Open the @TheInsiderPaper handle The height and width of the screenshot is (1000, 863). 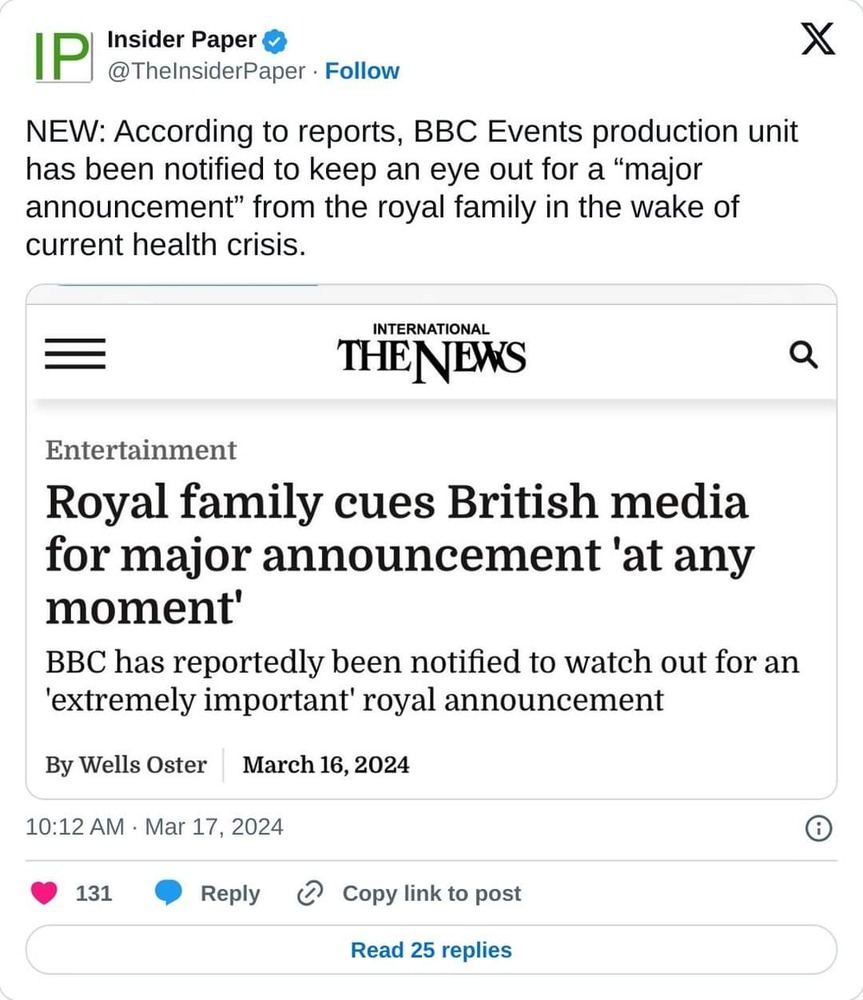205,71
